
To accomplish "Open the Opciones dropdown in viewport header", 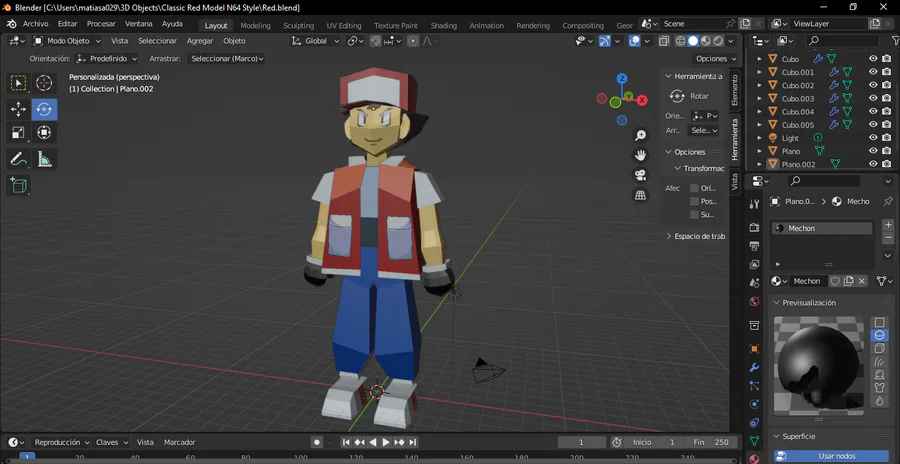I will [715, 59].
